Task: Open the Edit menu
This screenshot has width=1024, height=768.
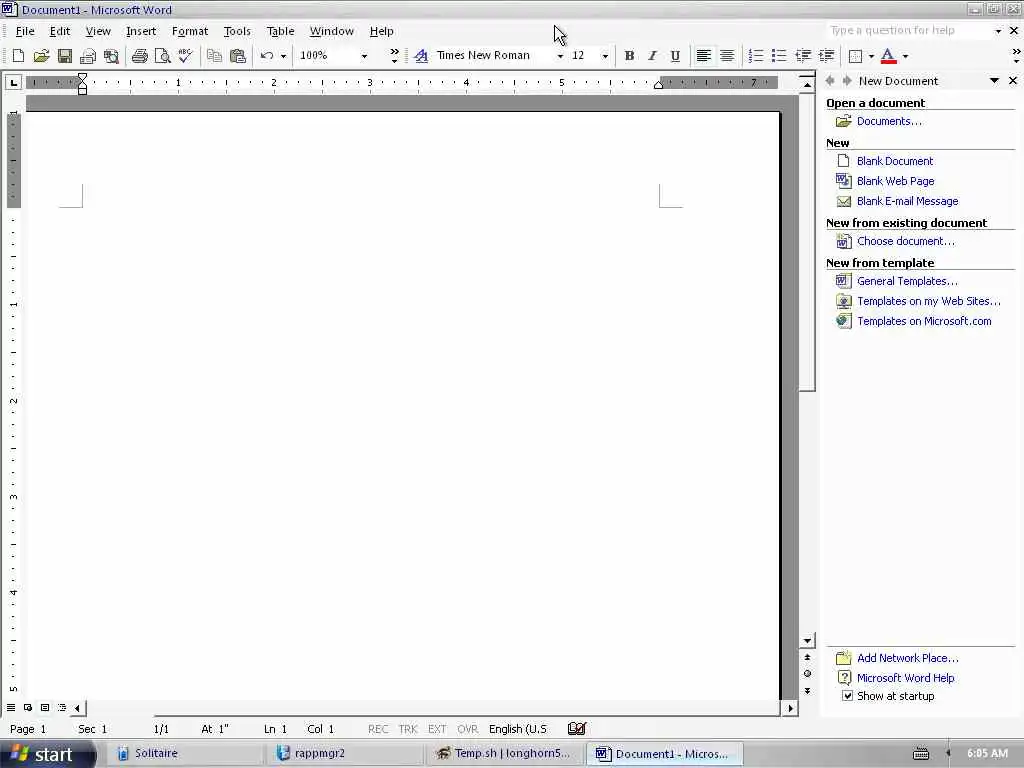Action: (59, 31)
